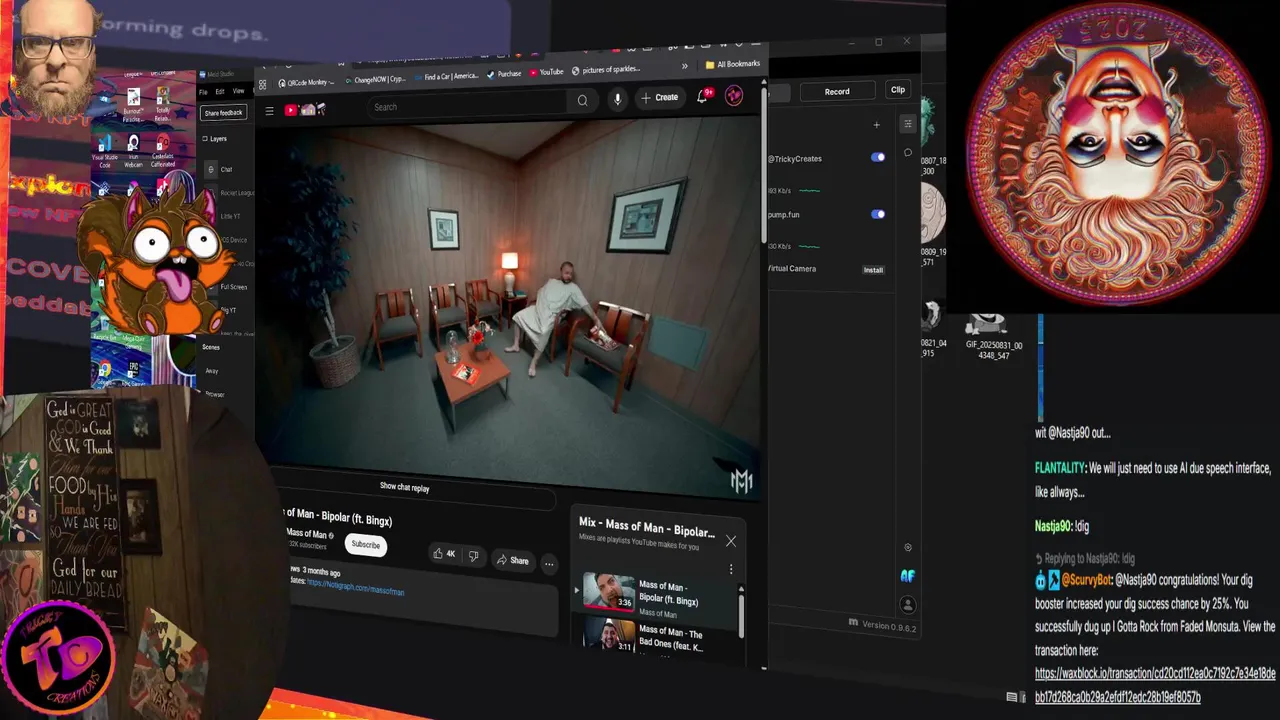Image resolution: width=1280 pixels, height=720 pixels.
Task: Click the magnifier search button on YouTube
Action: (x=582, y=100)
